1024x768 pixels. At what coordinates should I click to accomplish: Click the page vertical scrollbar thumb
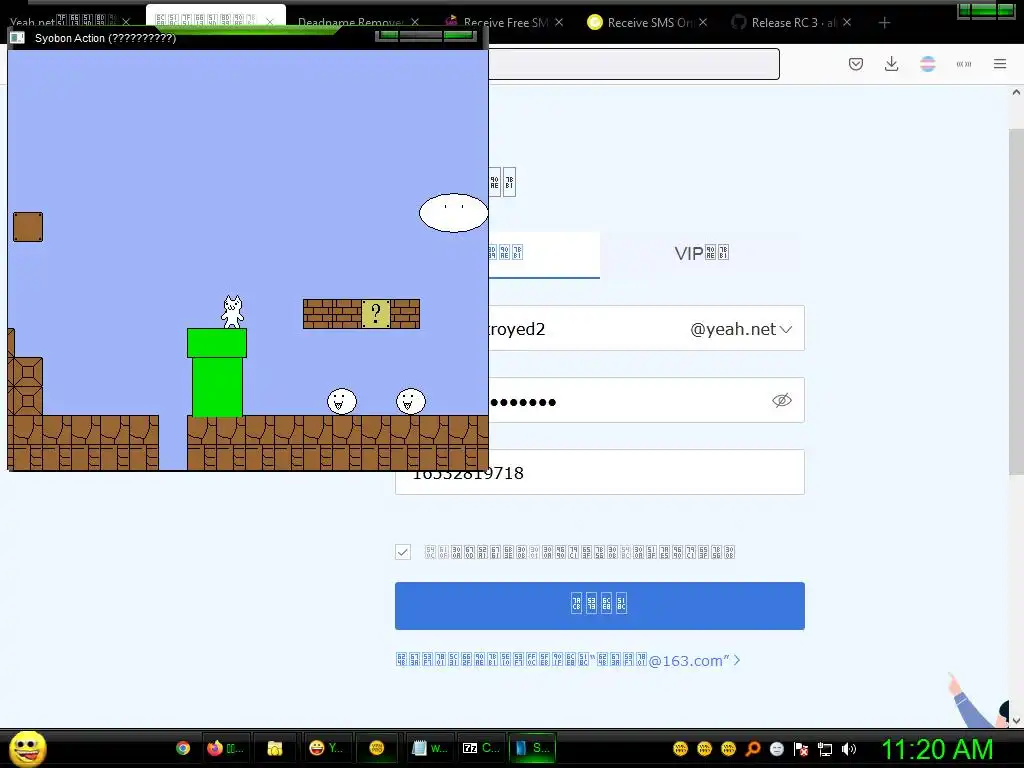1016,300
